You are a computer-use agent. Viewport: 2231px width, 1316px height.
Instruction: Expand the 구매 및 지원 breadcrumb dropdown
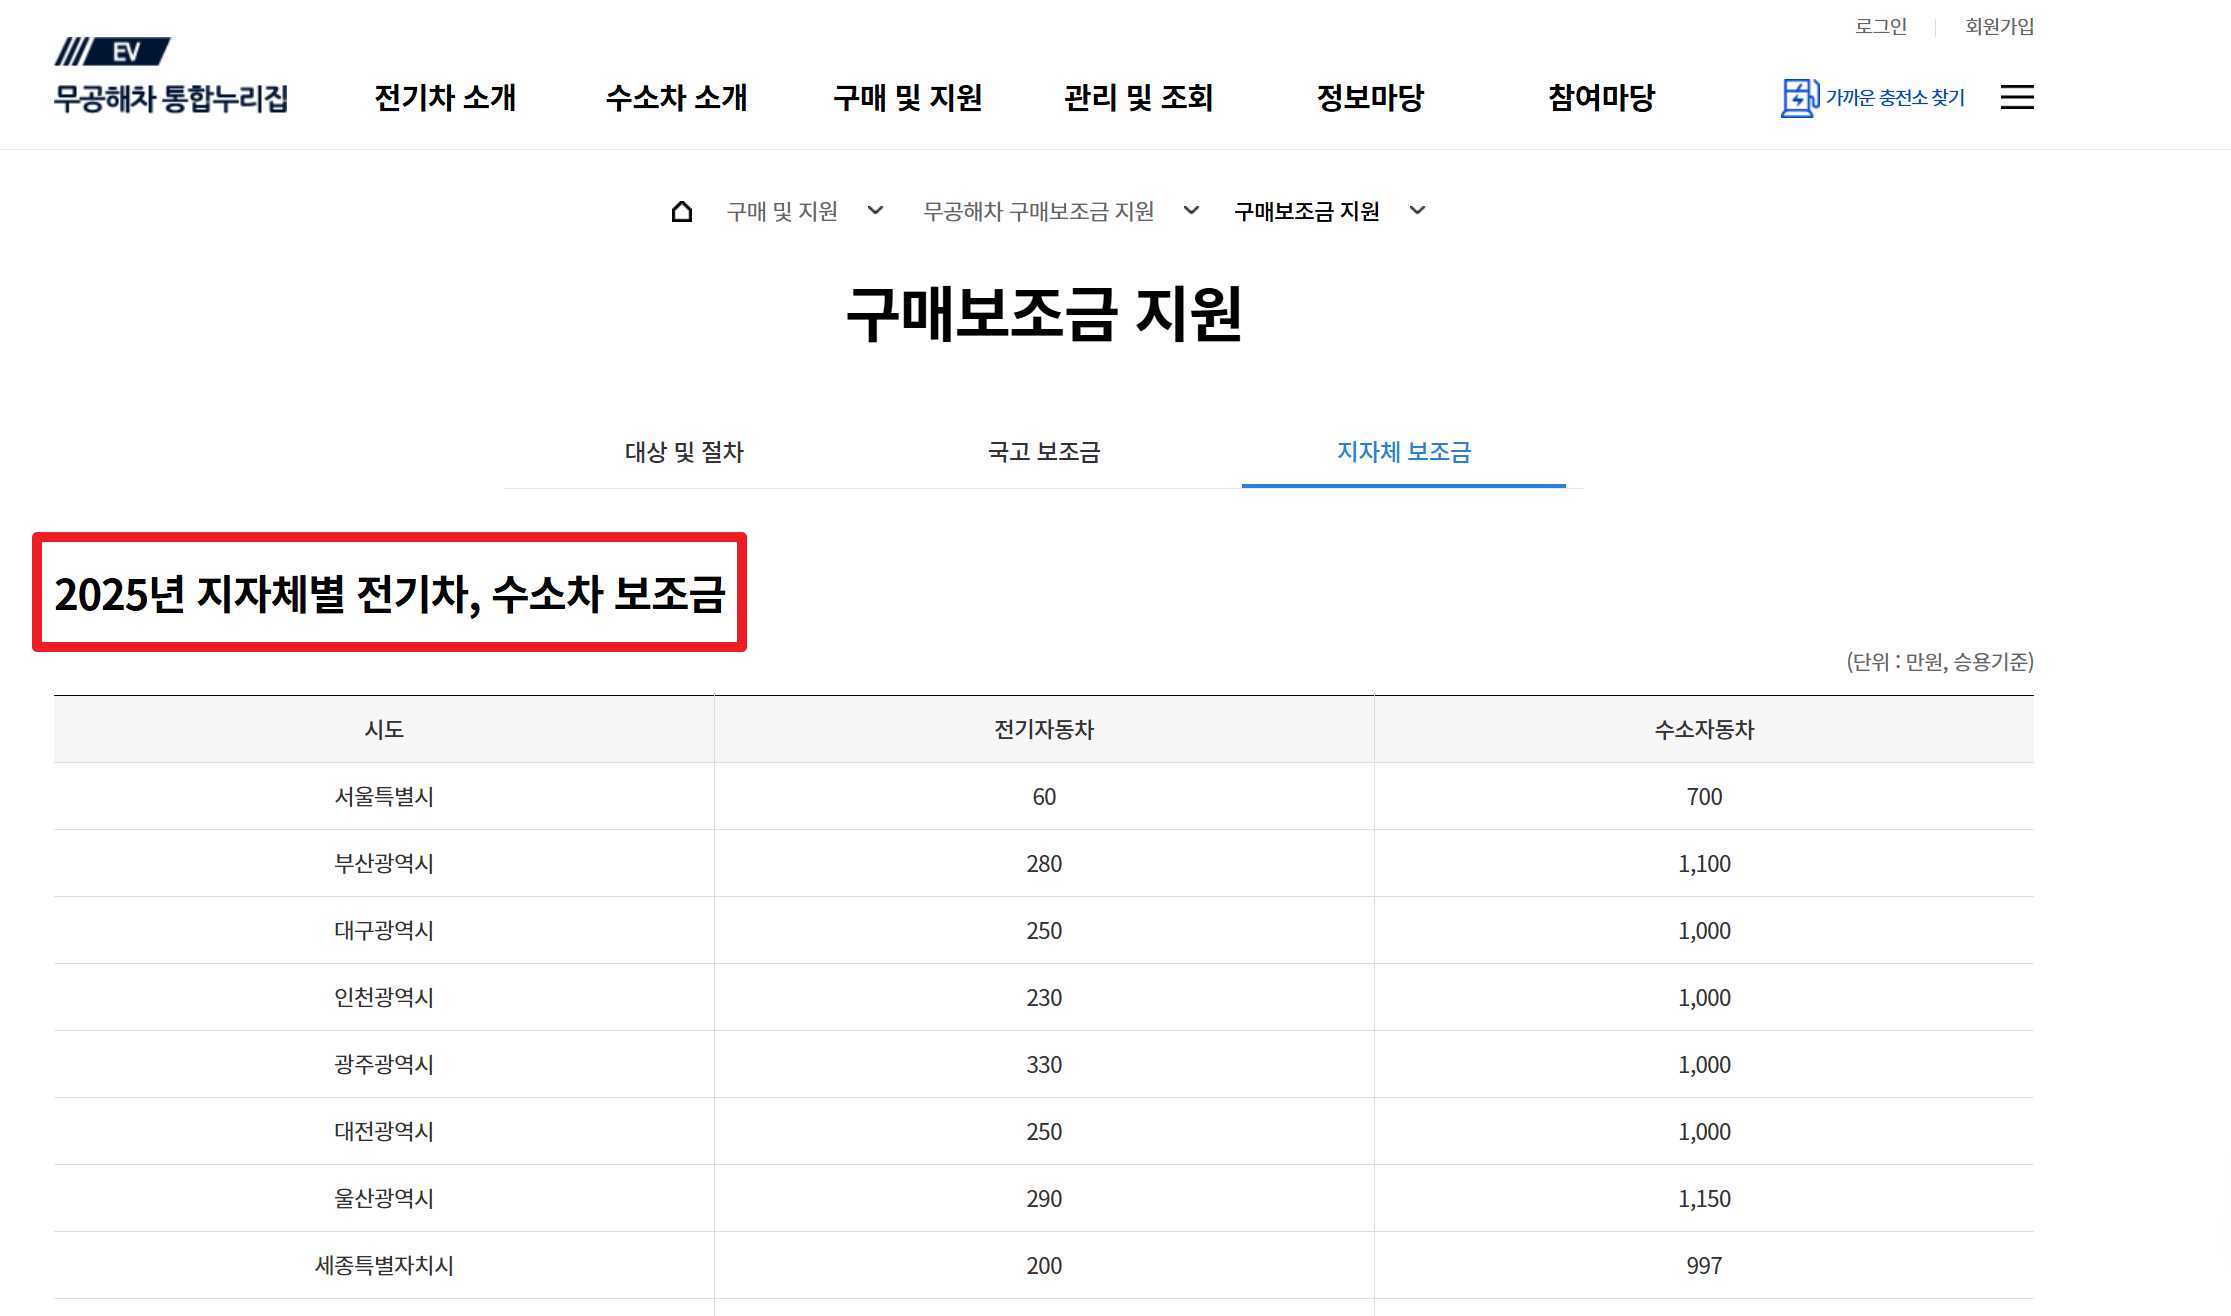(877, 211)
